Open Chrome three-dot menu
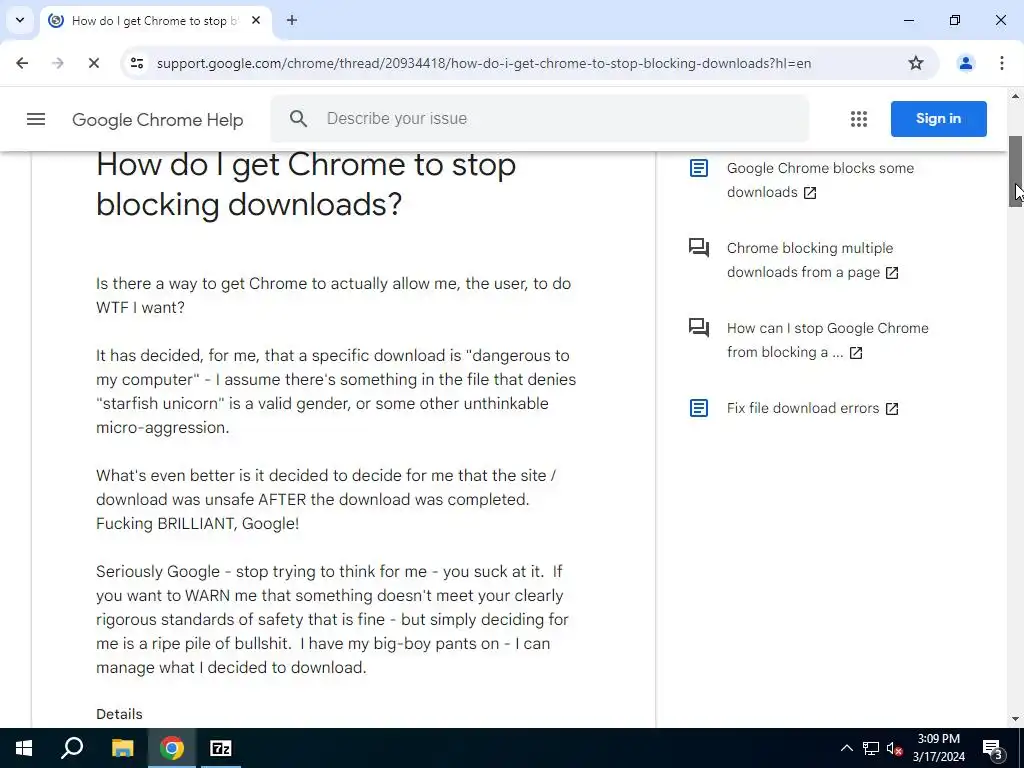This screenshot has width=1024, height=768. click(1001, 63)
